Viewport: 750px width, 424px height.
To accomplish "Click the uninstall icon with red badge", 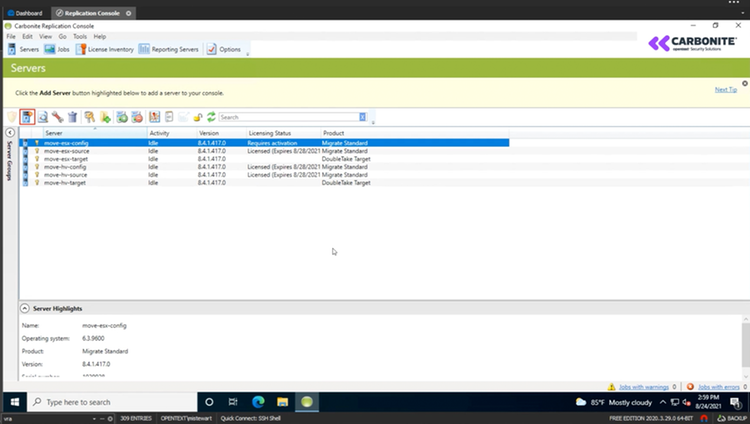I will click(137, 117).
